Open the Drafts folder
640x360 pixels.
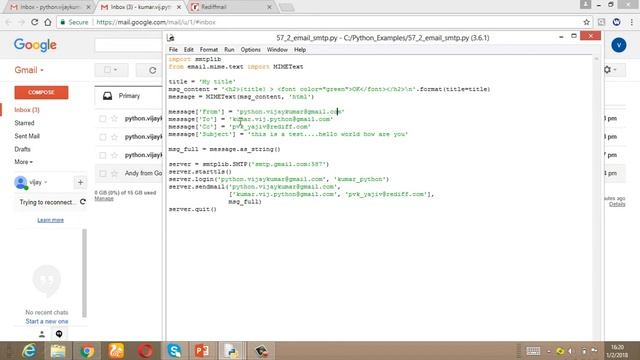pos(22,149)
